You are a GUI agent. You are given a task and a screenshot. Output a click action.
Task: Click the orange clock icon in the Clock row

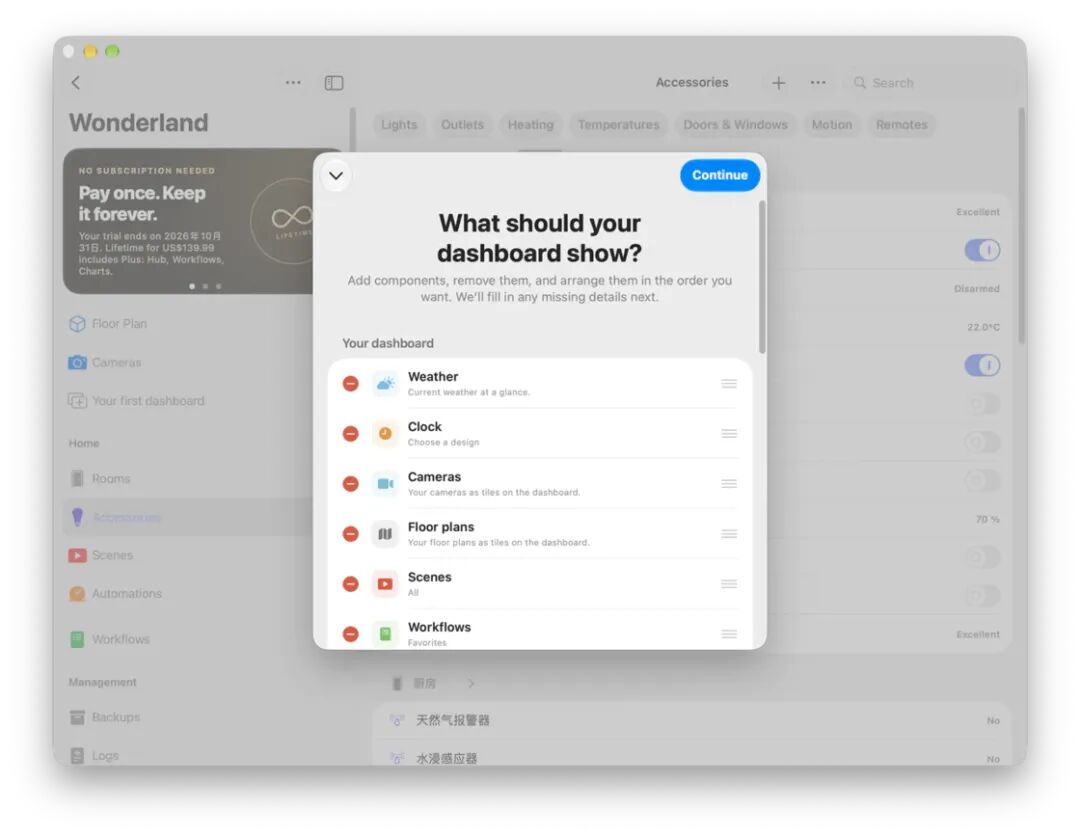point(385,434)
